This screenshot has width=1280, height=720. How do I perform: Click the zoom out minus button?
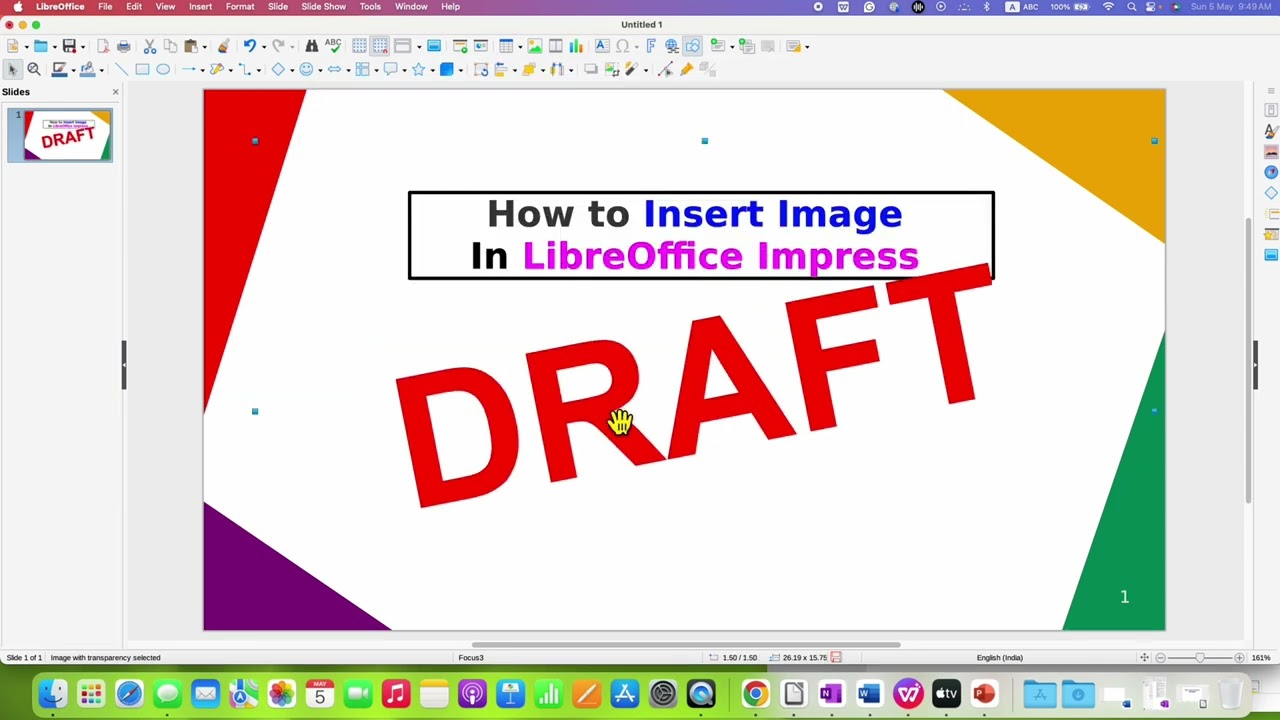tap(1160, 657)
